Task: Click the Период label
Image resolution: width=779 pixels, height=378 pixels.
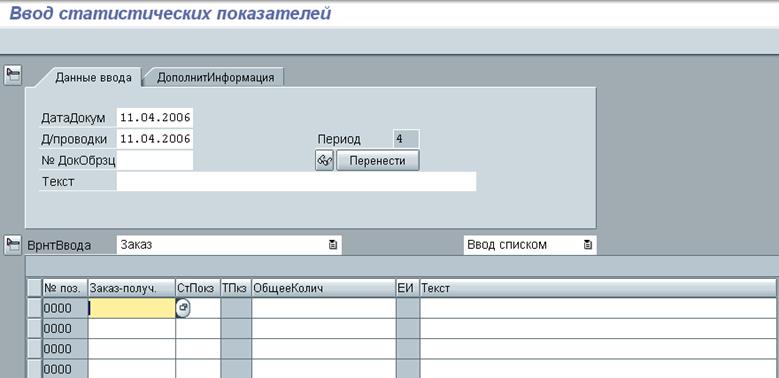Action: tap(339, 139)
